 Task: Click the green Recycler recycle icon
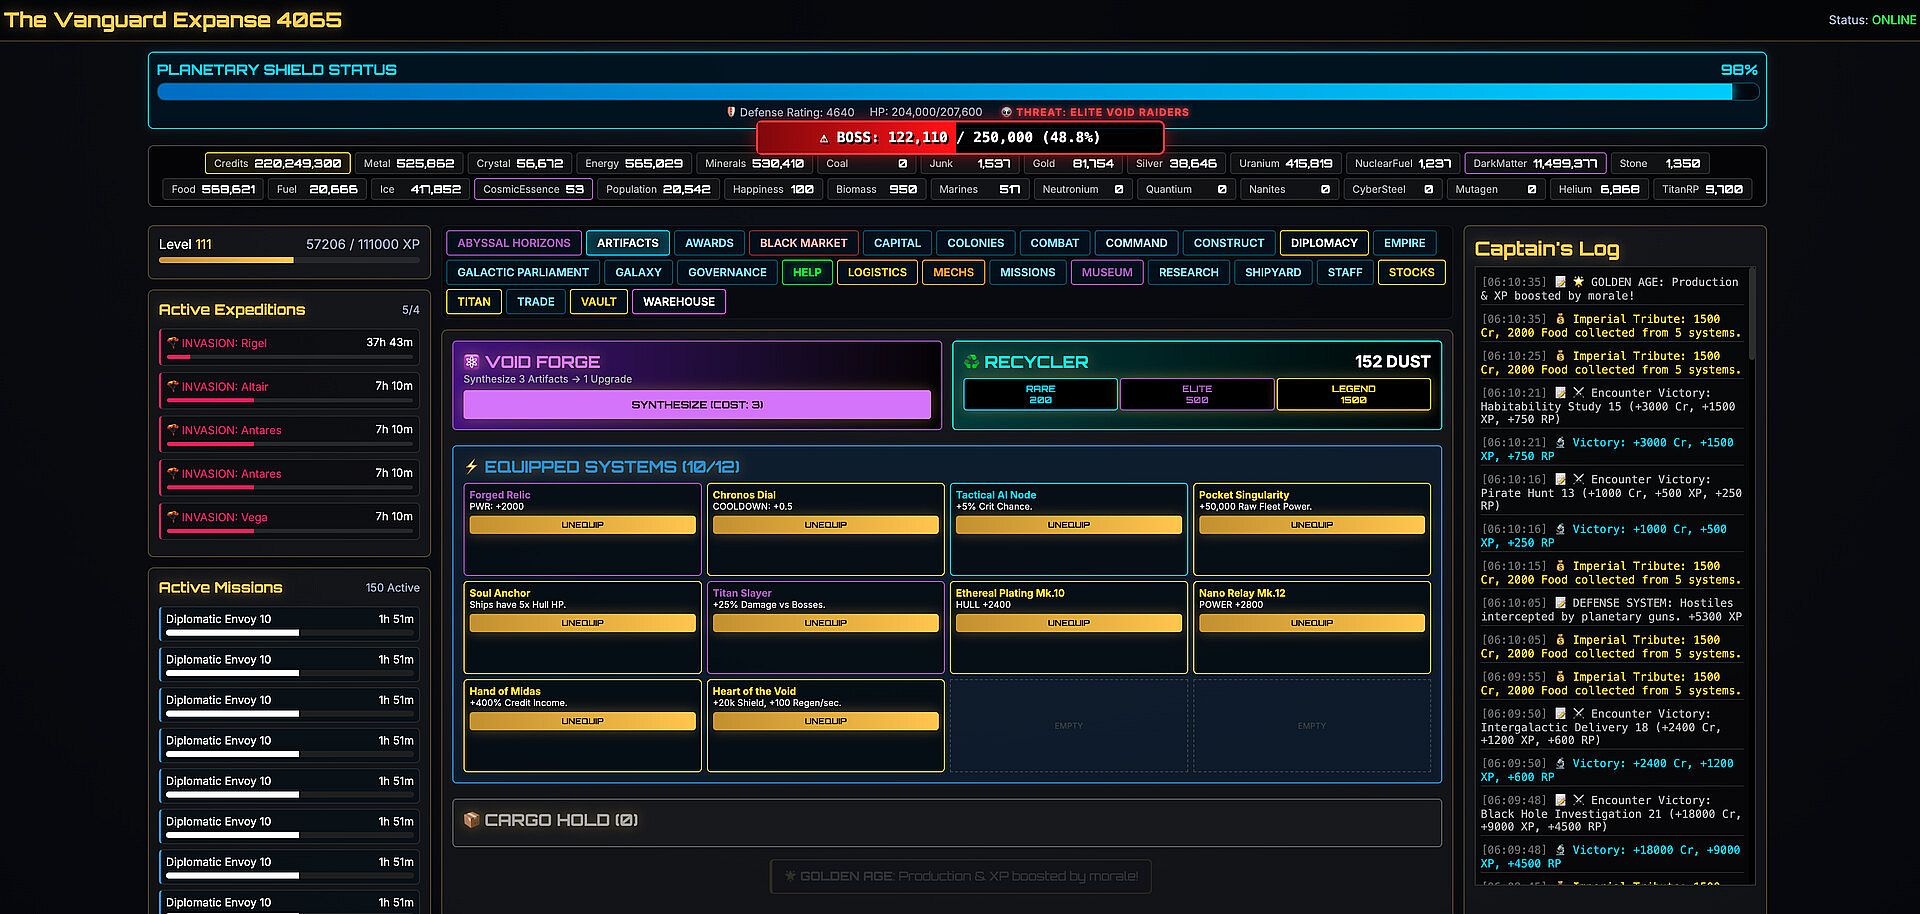[x=971, y=362]
